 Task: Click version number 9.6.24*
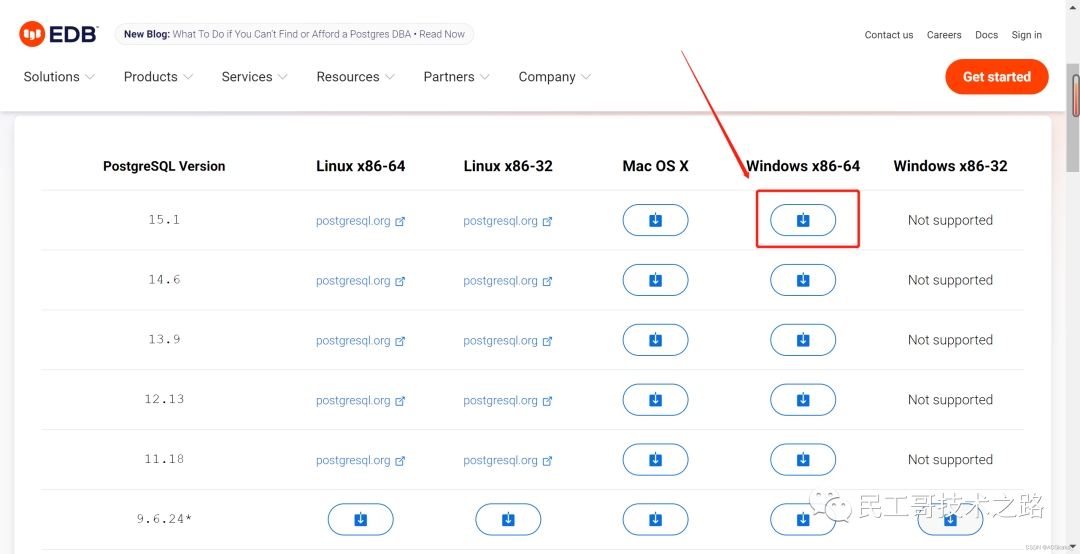pyautogui.click(x=164, y=519)
